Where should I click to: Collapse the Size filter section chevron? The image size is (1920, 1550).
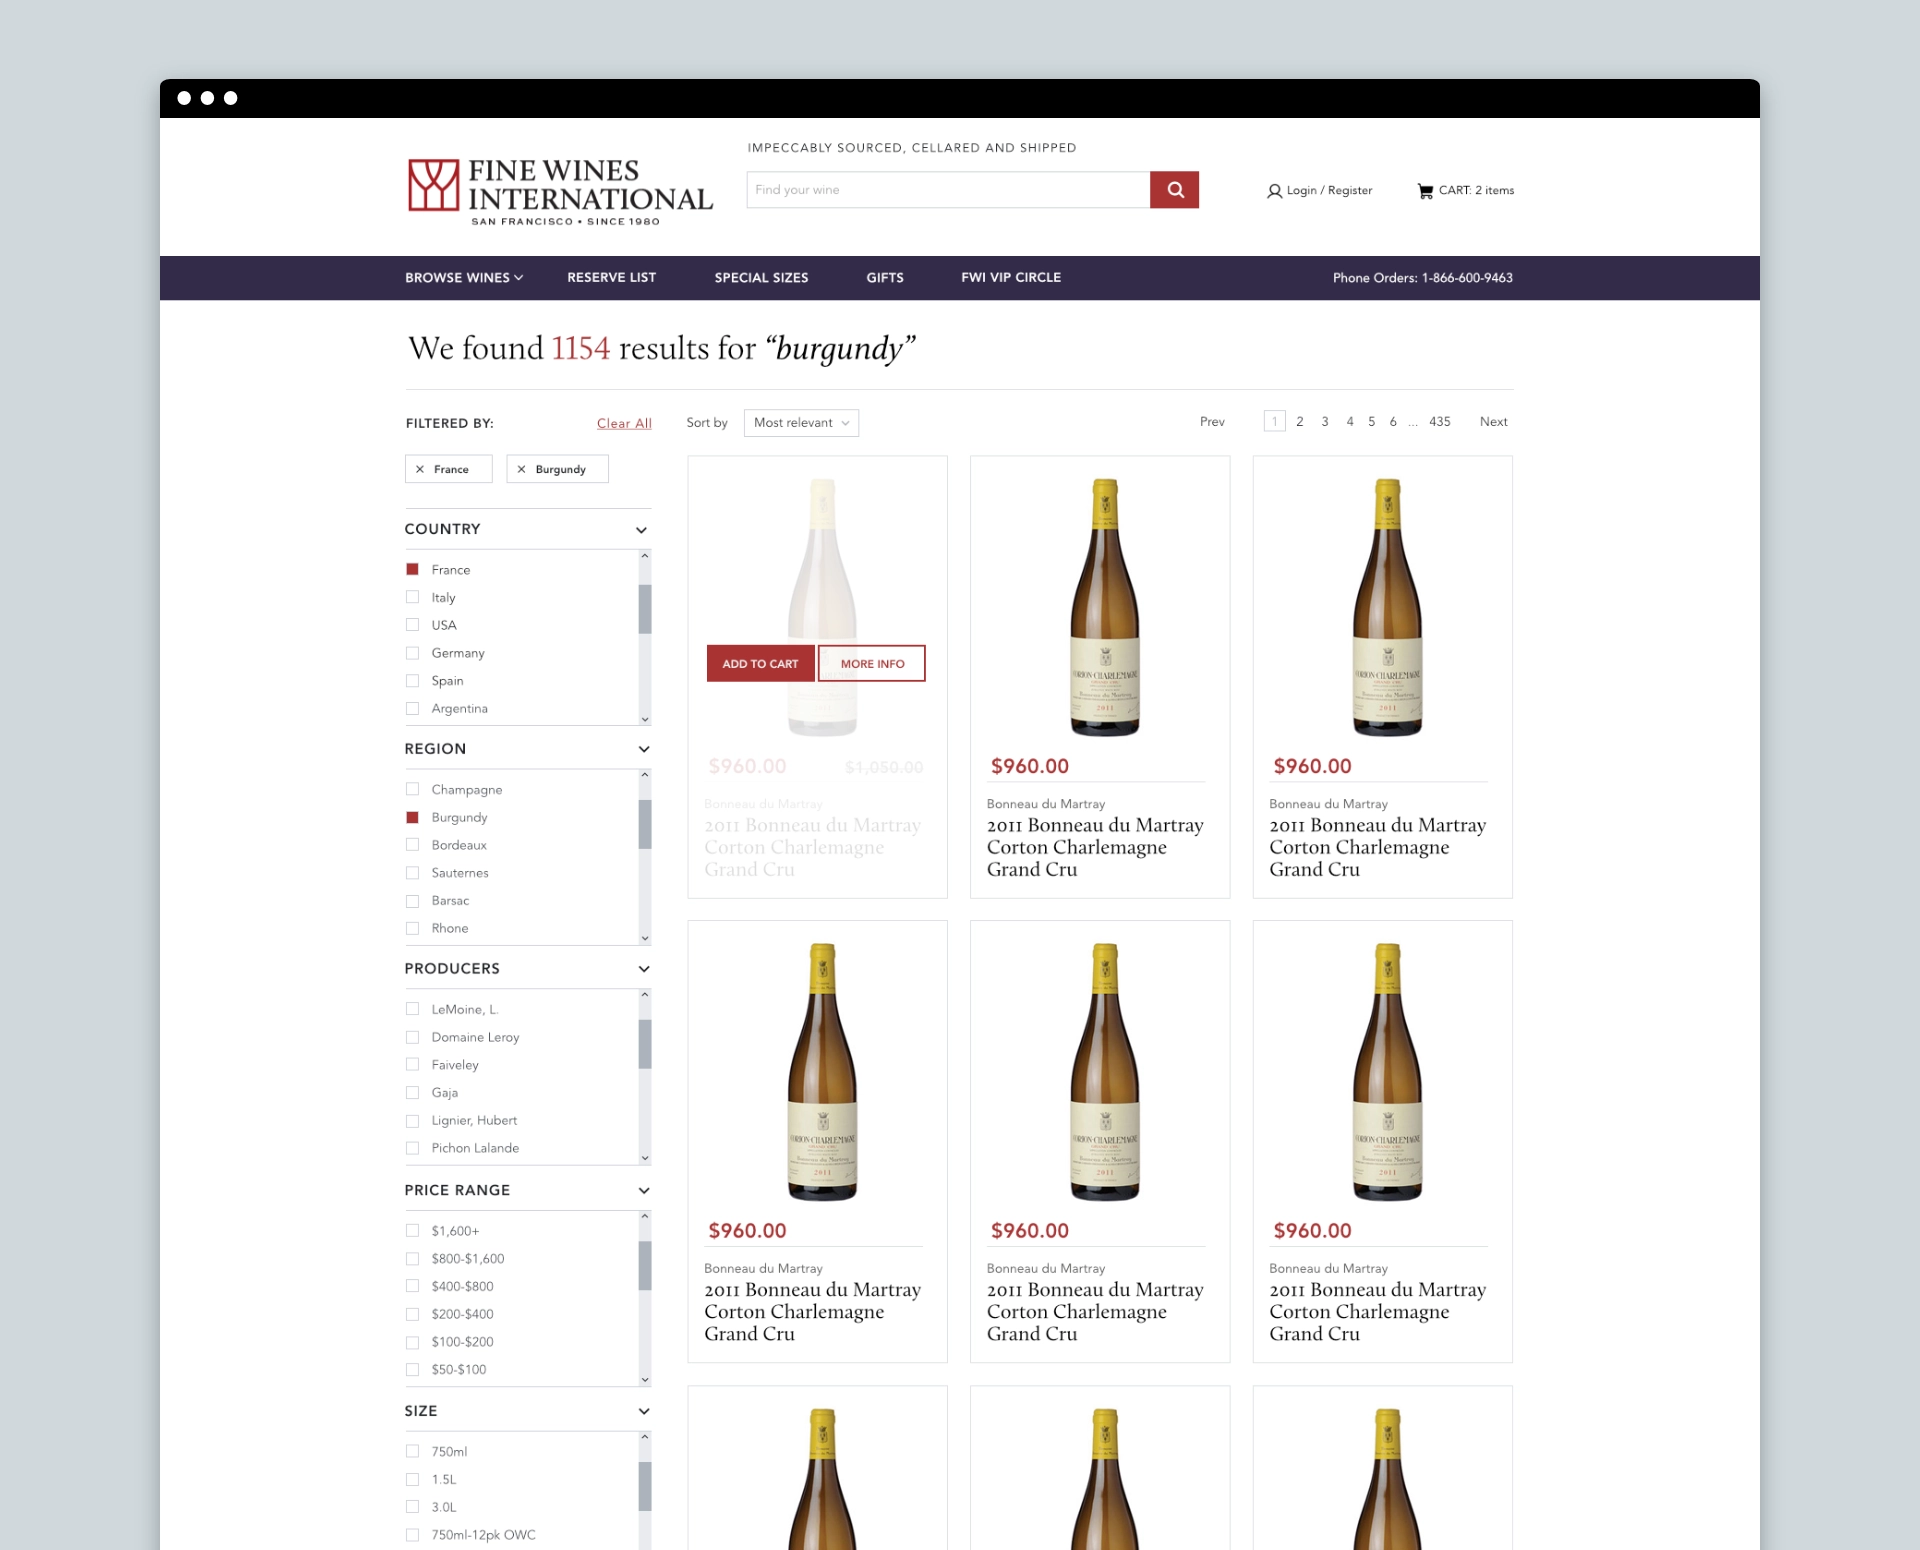tap(644, 1412)
